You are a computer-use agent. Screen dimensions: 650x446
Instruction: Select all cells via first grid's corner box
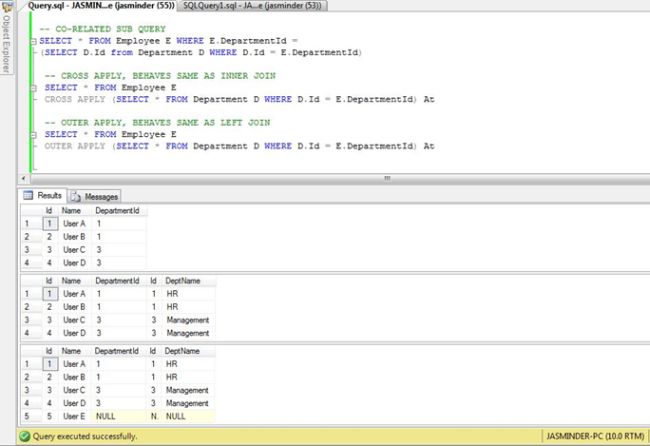[x=30, y=212]
